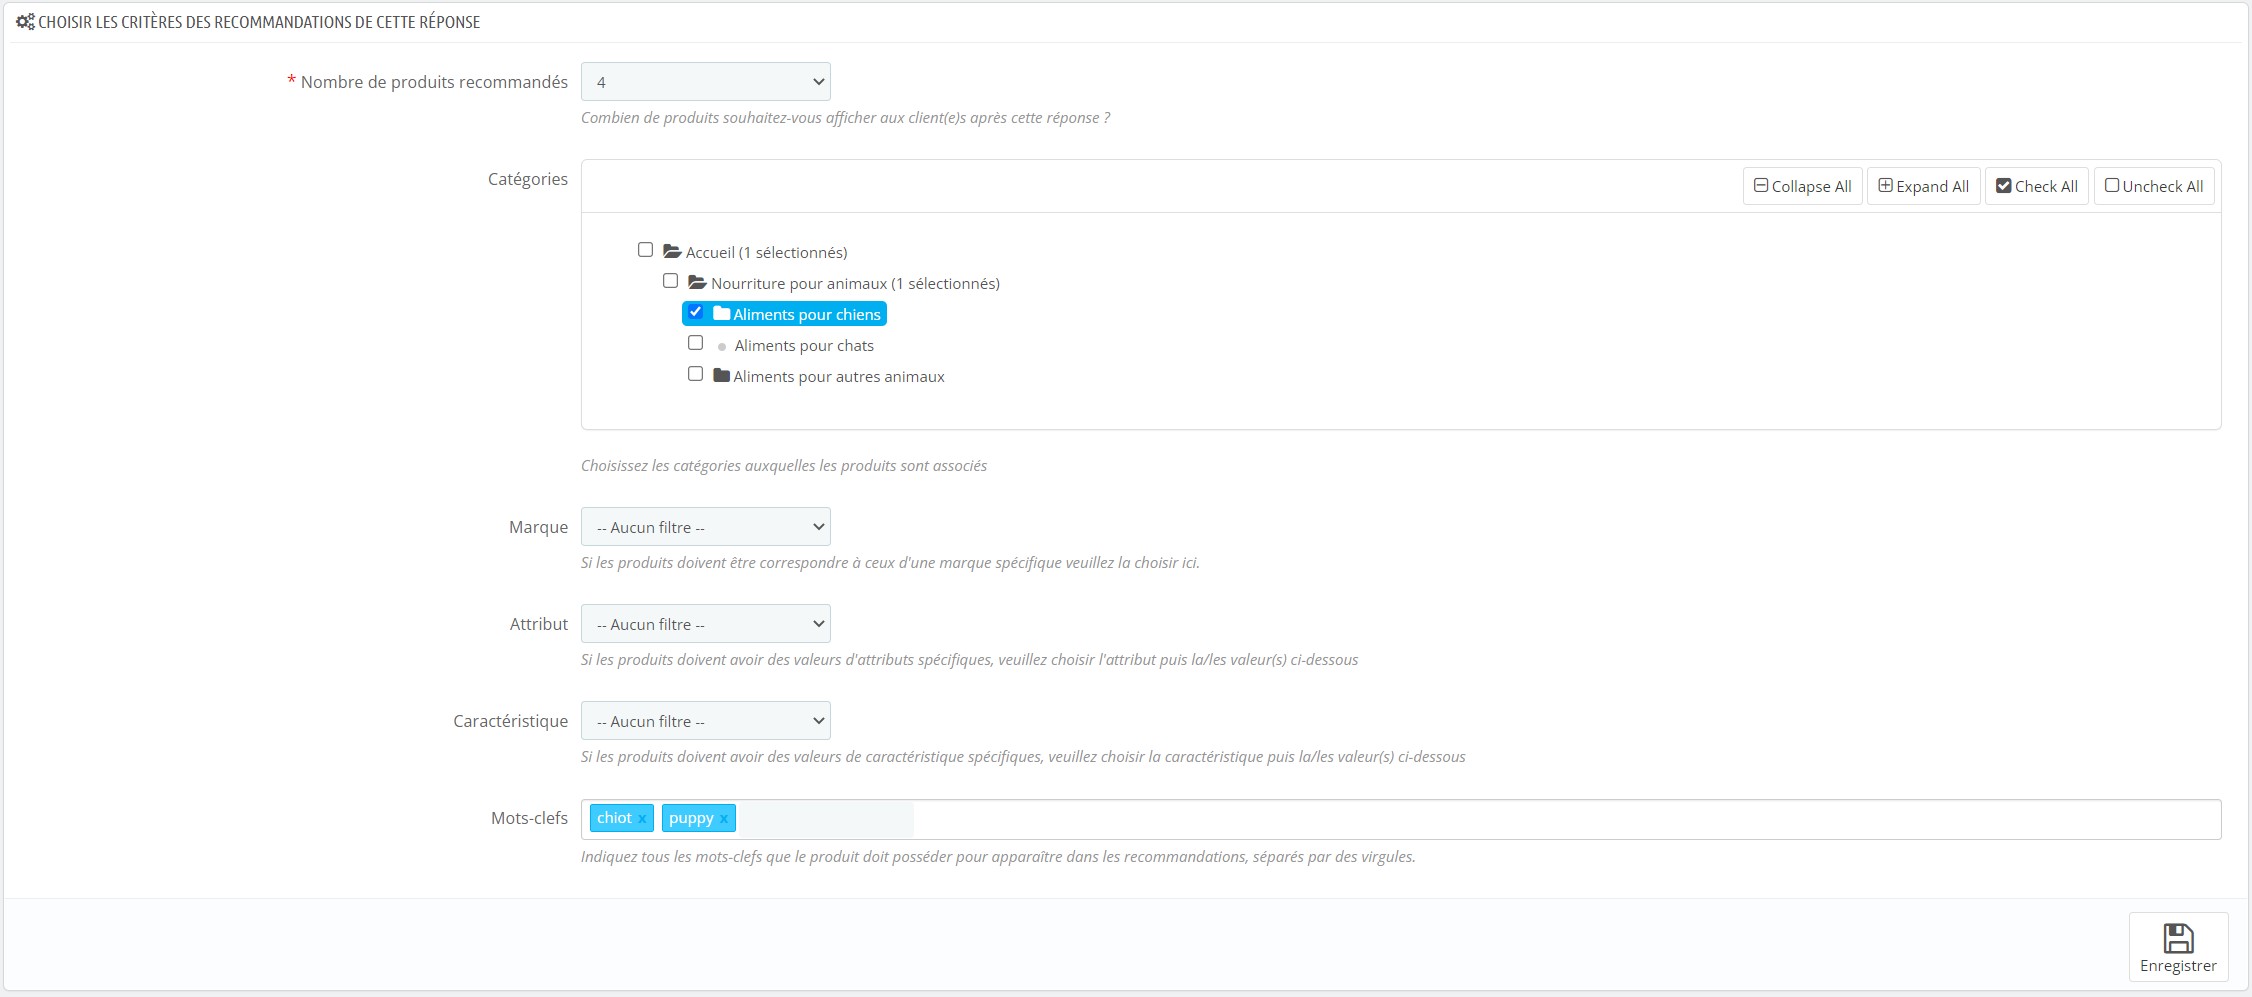Remove the "chiot" keyword tag
The width and height of the screenshot is (2252, 997).
[x=644, y=818]
